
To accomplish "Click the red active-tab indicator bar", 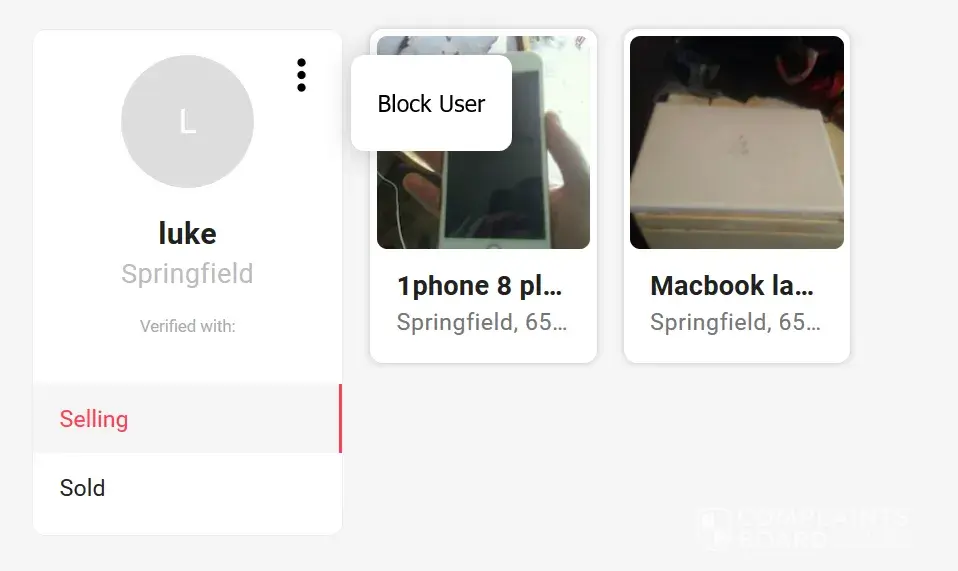I will 340,418.
